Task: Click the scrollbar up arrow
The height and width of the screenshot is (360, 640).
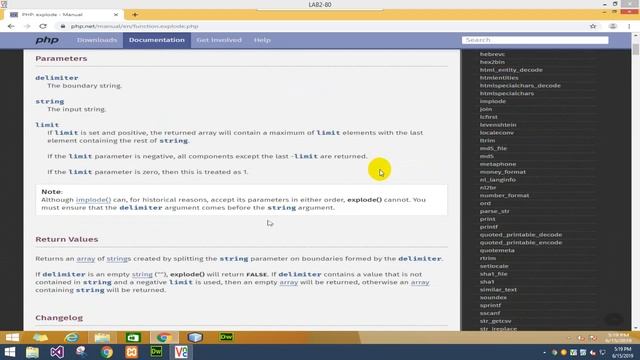Action: click(636, 36)
